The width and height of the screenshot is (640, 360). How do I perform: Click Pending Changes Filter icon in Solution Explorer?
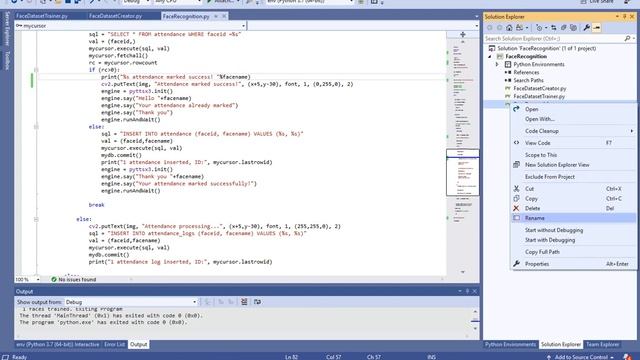(540, 28)
